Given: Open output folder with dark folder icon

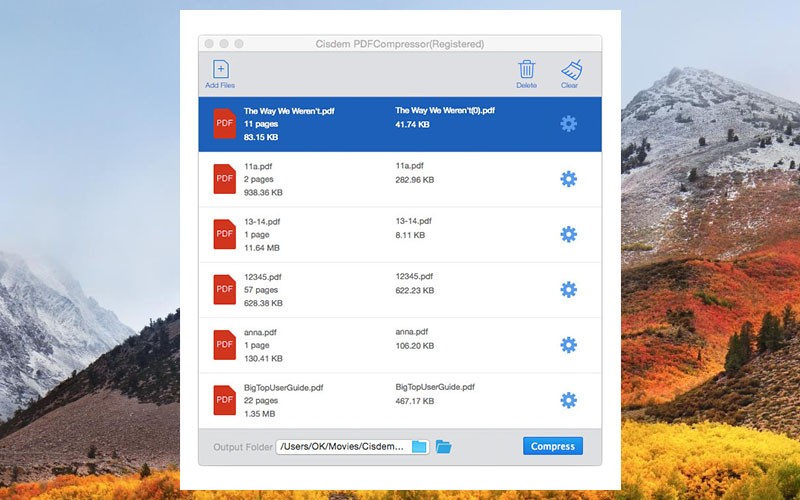Looking at the screenshot, I should [443, 446].
